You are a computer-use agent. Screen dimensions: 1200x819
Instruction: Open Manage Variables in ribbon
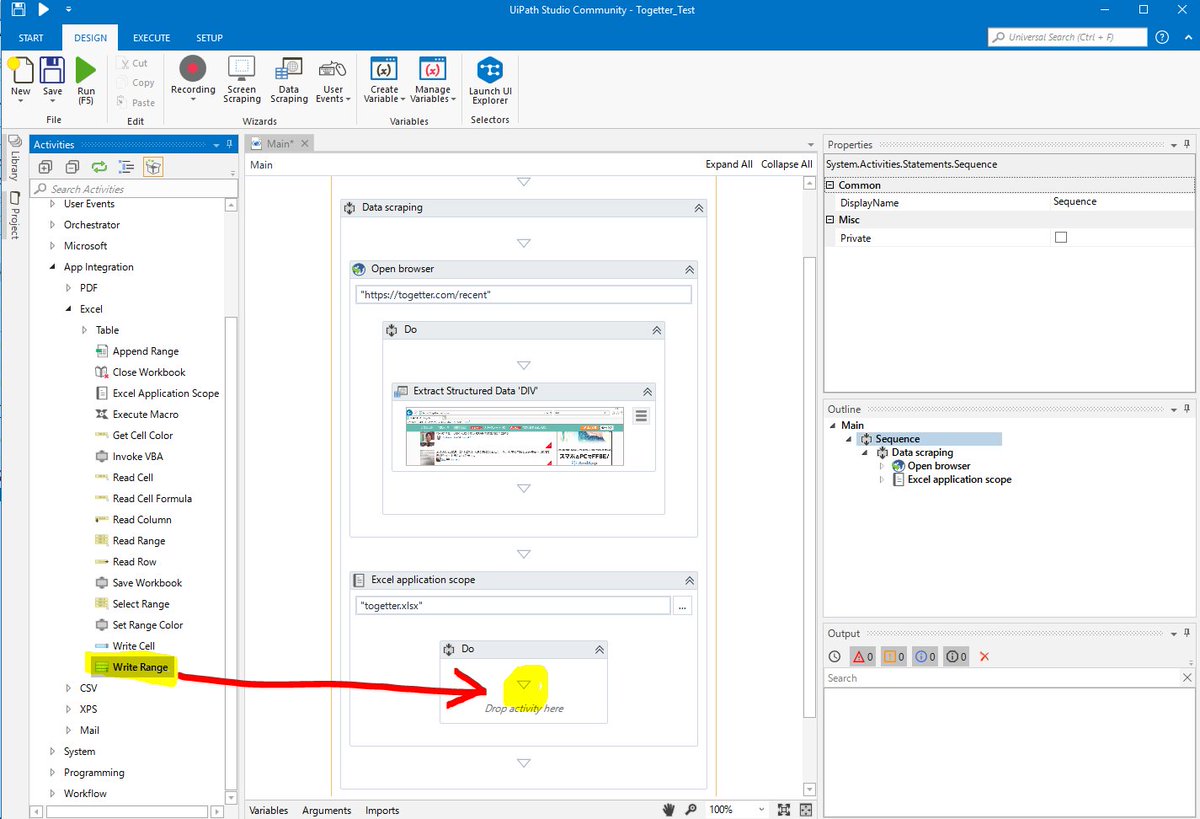tap(433, 68)
